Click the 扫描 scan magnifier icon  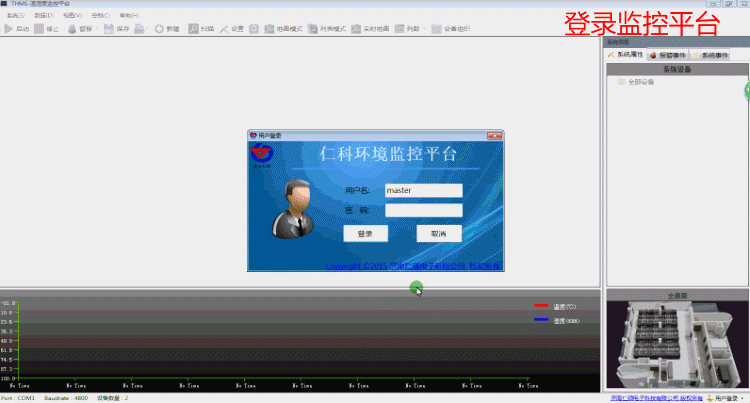point(193,29)
